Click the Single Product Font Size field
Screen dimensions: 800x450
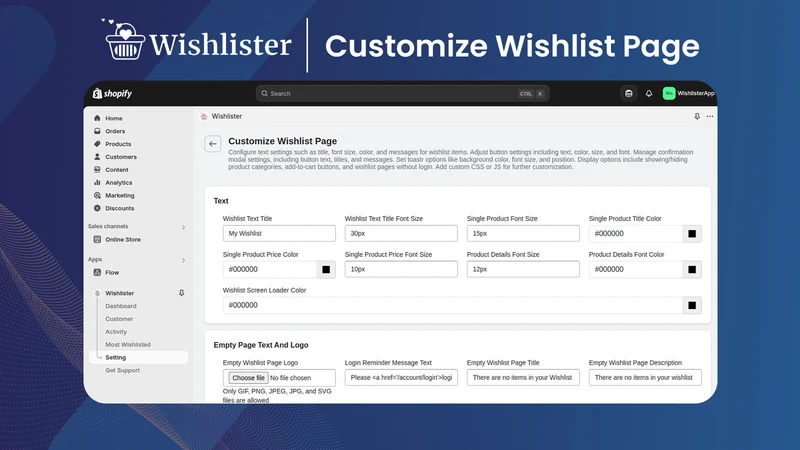point(523,233)
